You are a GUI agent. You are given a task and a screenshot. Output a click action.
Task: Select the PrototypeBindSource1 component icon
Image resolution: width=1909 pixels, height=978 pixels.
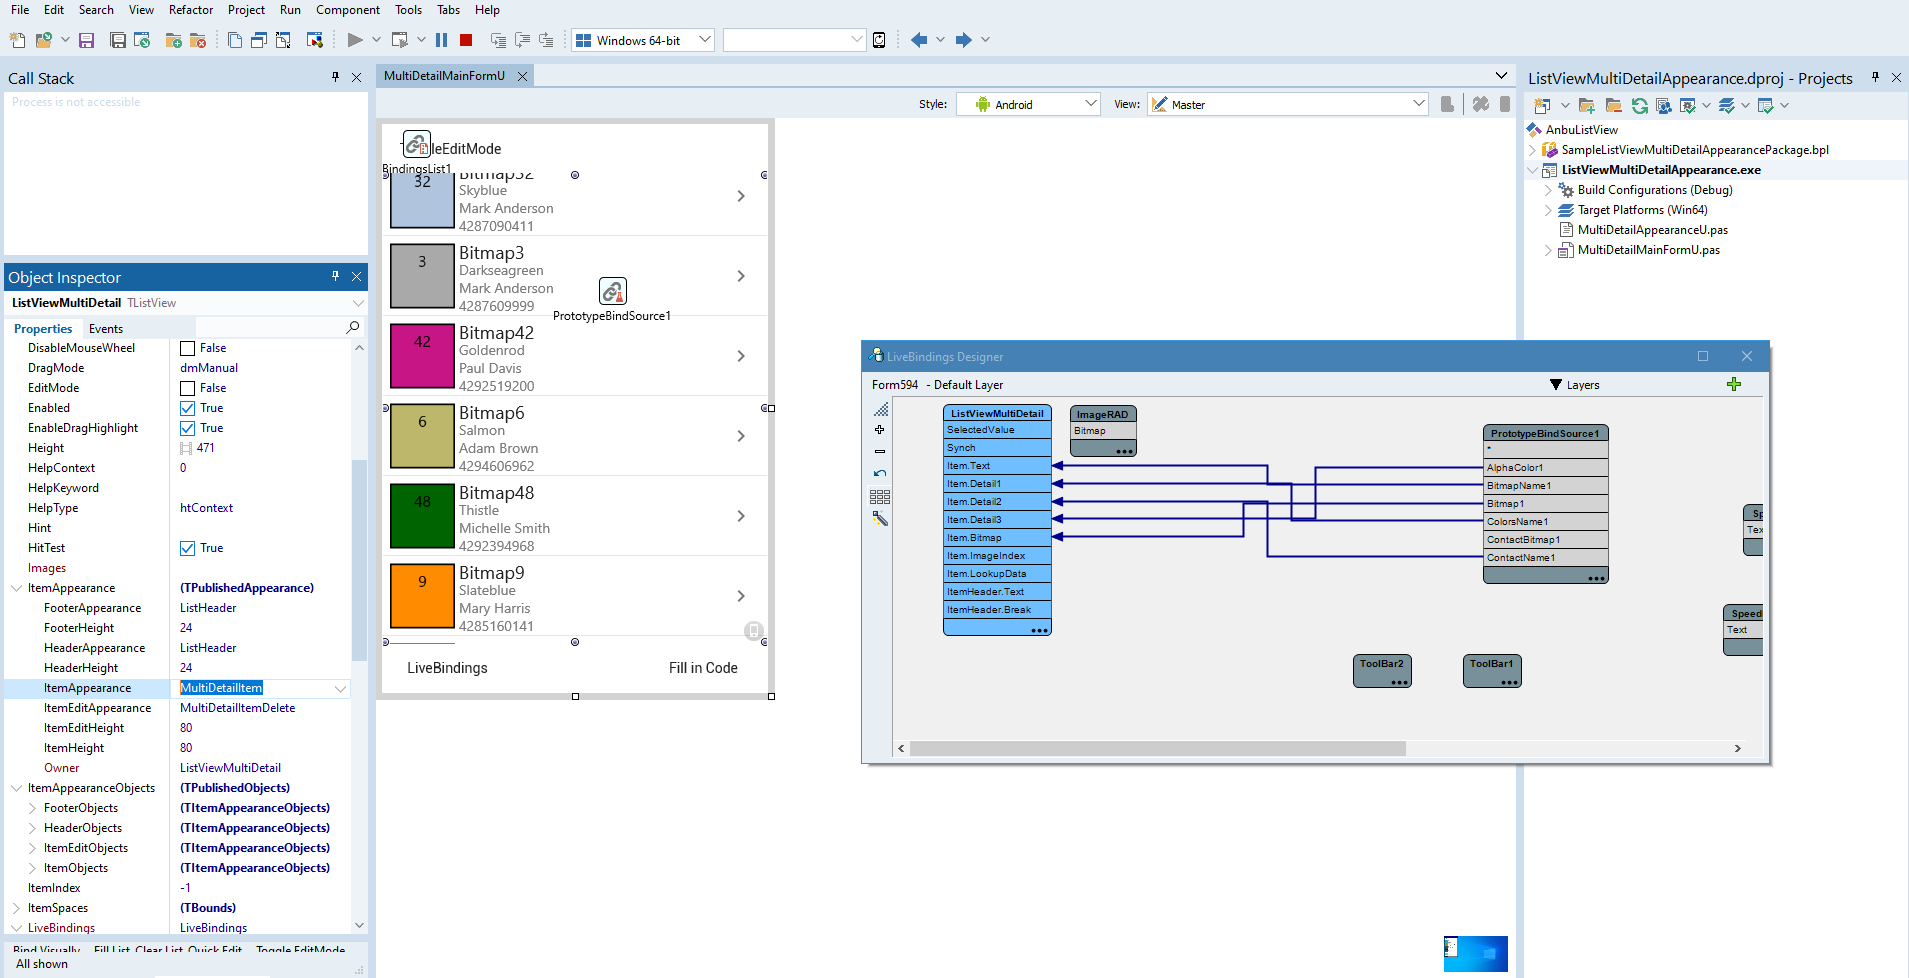click(613, 291)
